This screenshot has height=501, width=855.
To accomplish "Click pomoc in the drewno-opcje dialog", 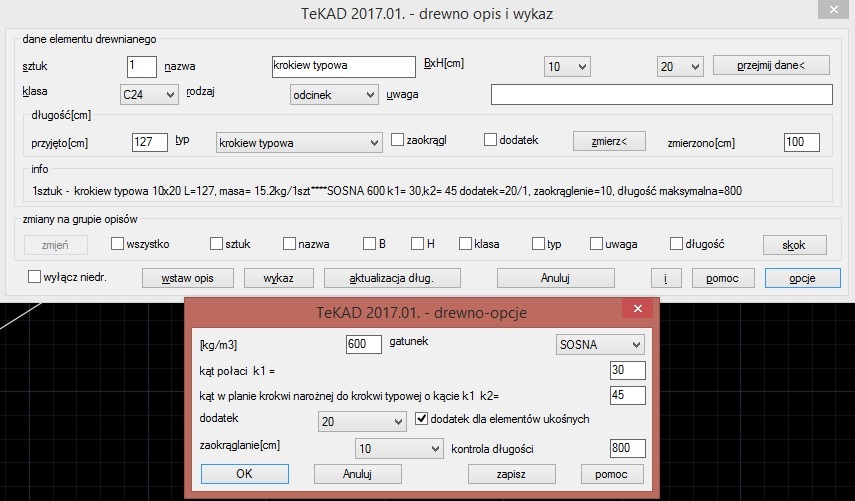I will click(612, 474).
